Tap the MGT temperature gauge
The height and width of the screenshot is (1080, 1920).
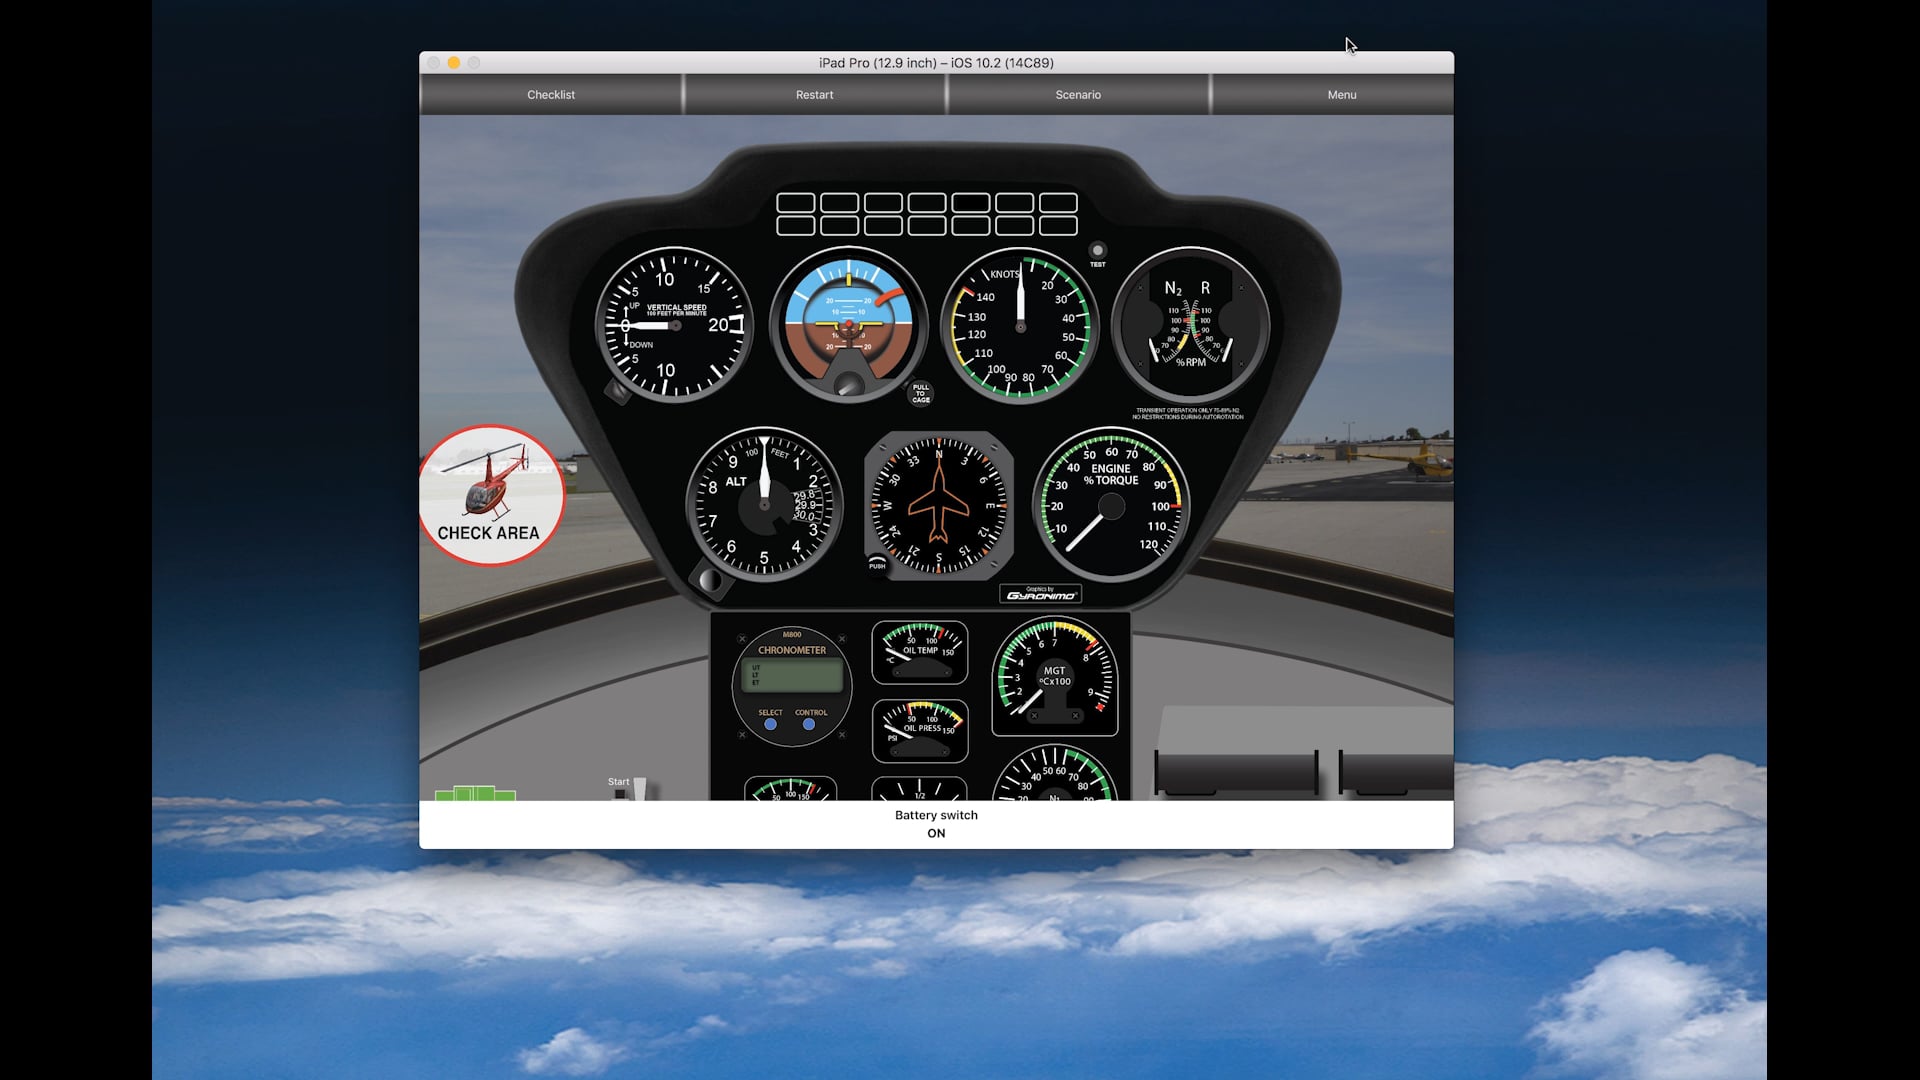(1054, 677)
